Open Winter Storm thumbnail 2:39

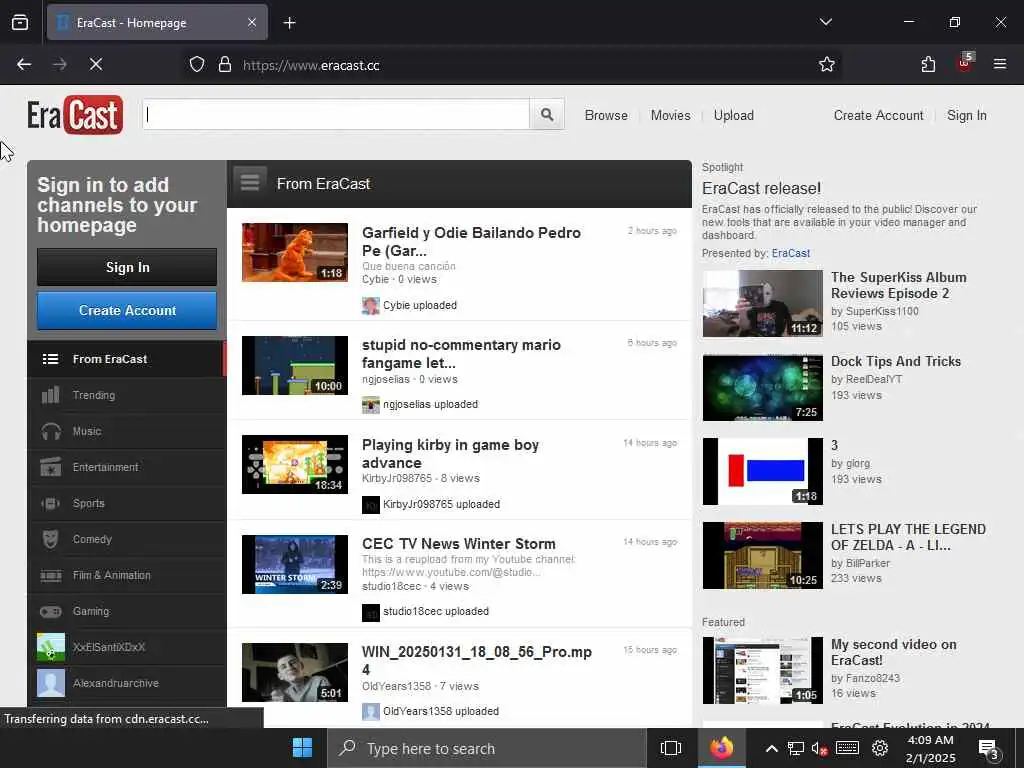coord(295,564)
